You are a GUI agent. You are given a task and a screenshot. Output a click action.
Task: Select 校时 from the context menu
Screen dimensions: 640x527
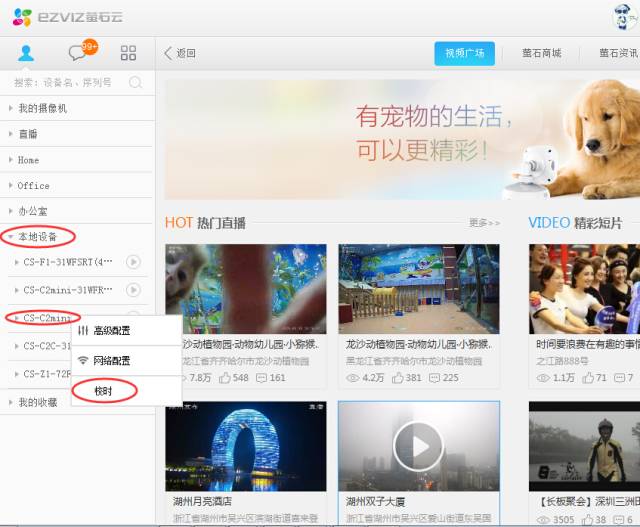tap(103, 391)
